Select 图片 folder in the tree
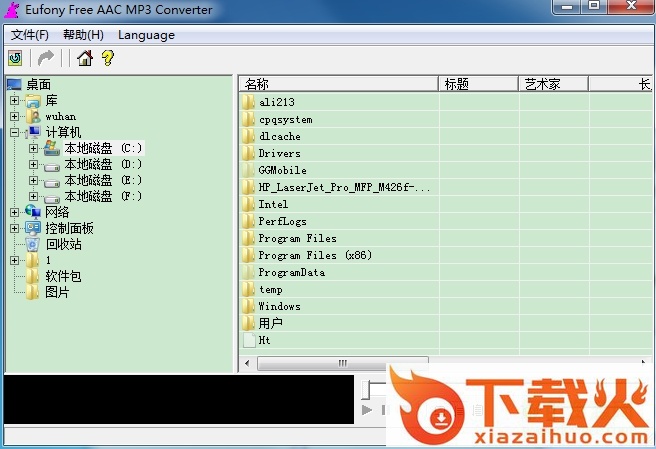Screen dimensions: 656x449 click(x=57, y=292)
